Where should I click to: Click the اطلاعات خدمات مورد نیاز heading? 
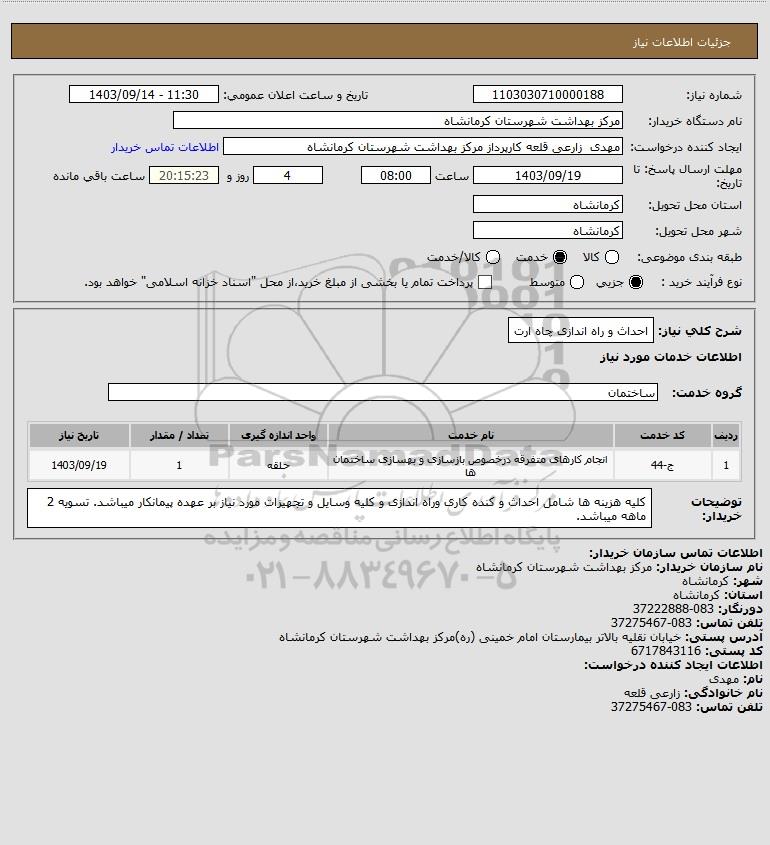(671, 357)
